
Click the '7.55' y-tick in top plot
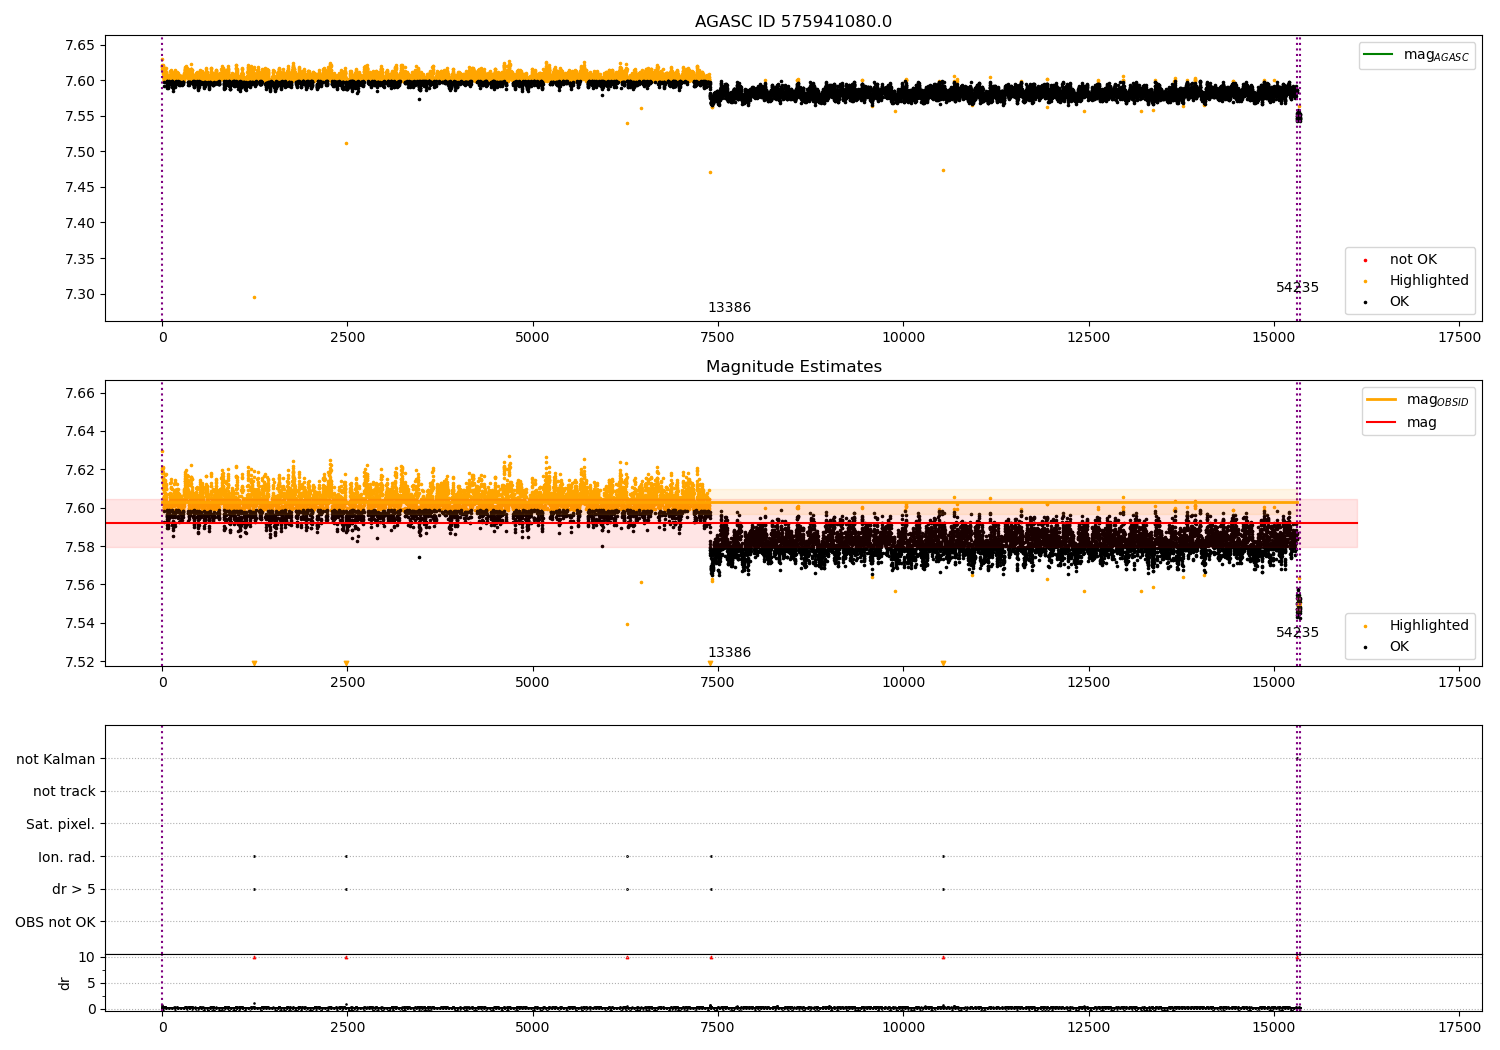tap(80, 117)
